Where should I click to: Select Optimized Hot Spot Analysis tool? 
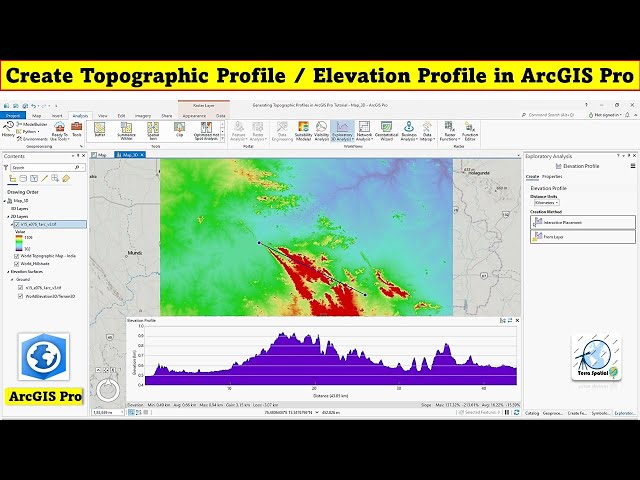coord(206,131)
